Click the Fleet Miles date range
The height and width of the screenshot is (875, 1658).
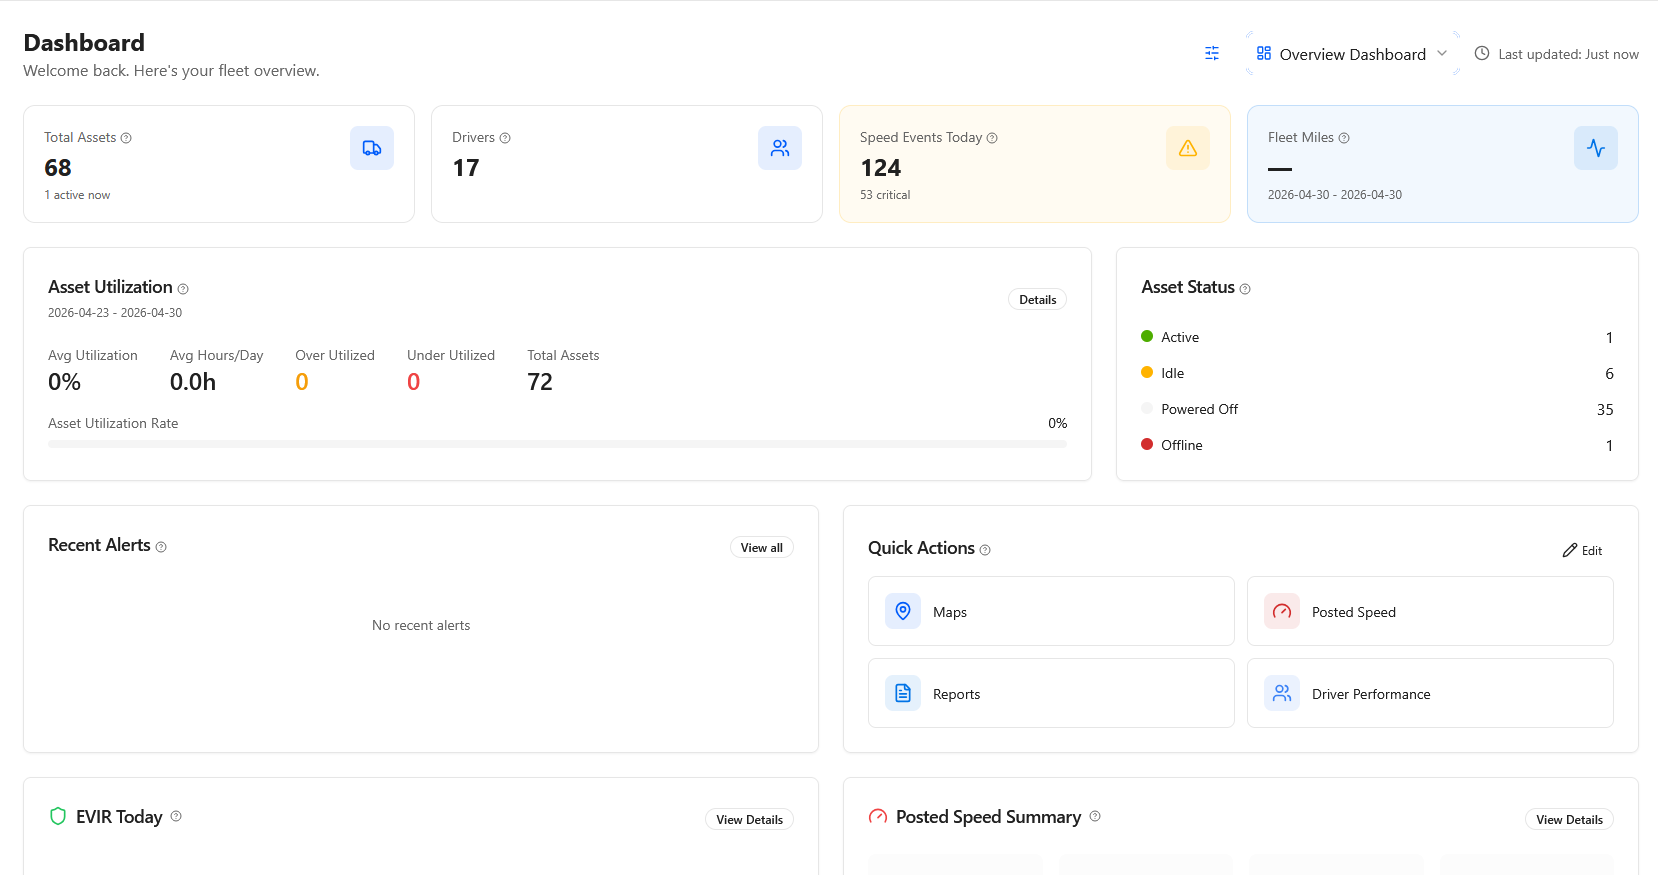point(1335,195)
